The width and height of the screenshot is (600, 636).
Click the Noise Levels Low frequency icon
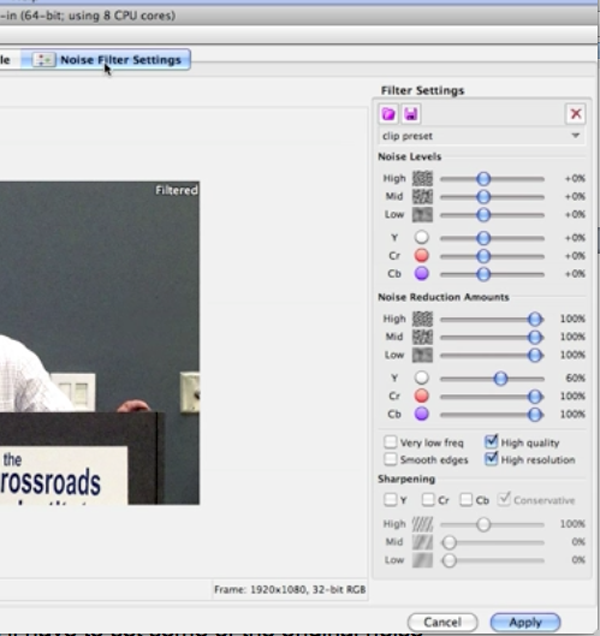pyautogui.click(x=422, y=215)
